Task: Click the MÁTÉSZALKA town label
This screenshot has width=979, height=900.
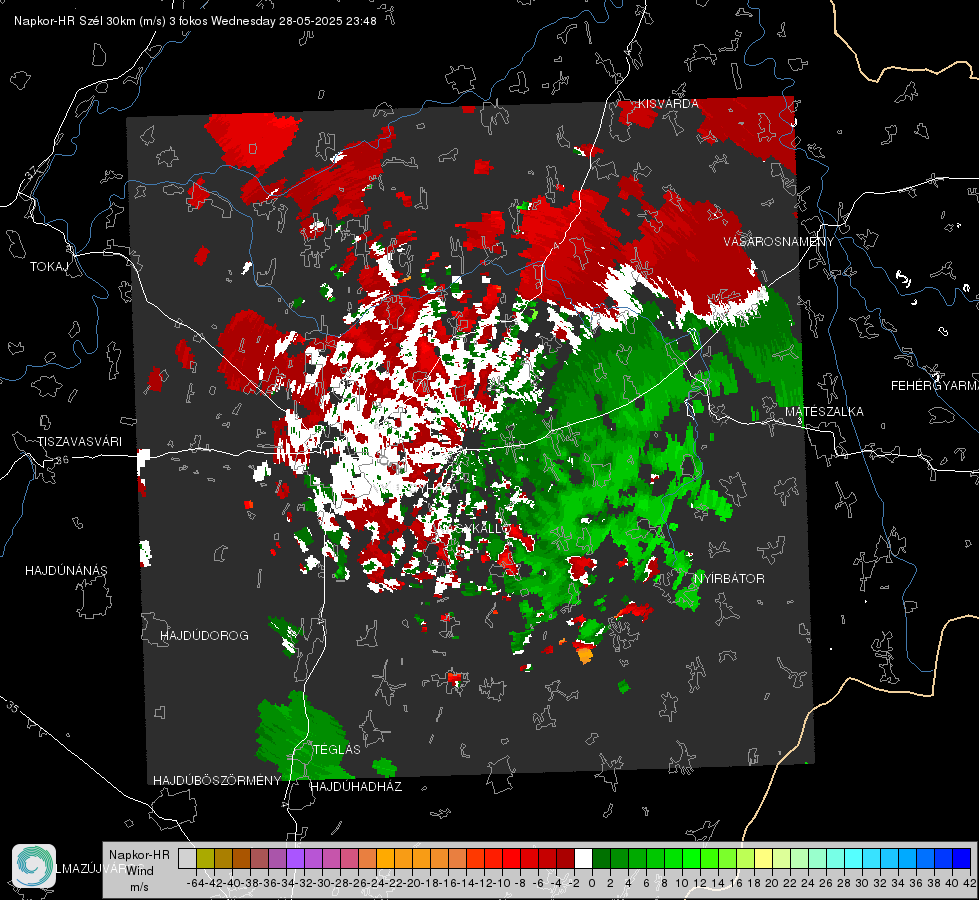Action: coord(824,411)
